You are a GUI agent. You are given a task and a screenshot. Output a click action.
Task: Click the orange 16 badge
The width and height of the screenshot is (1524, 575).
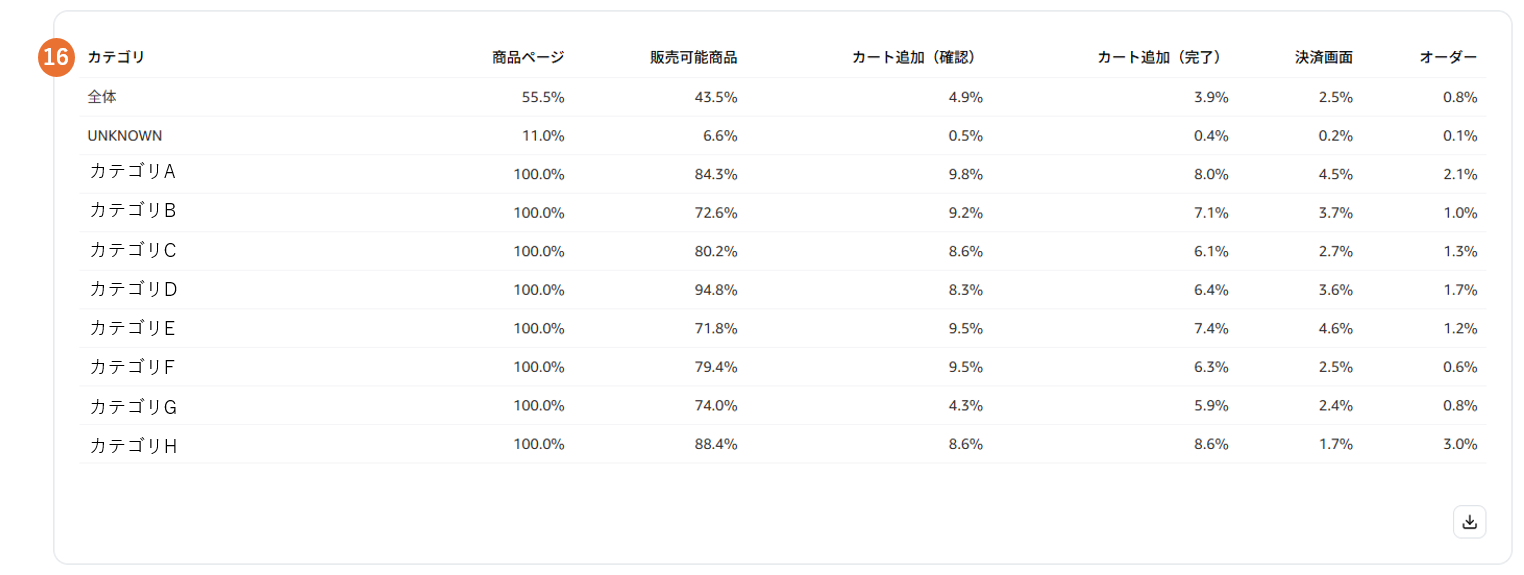click(56, 58)
